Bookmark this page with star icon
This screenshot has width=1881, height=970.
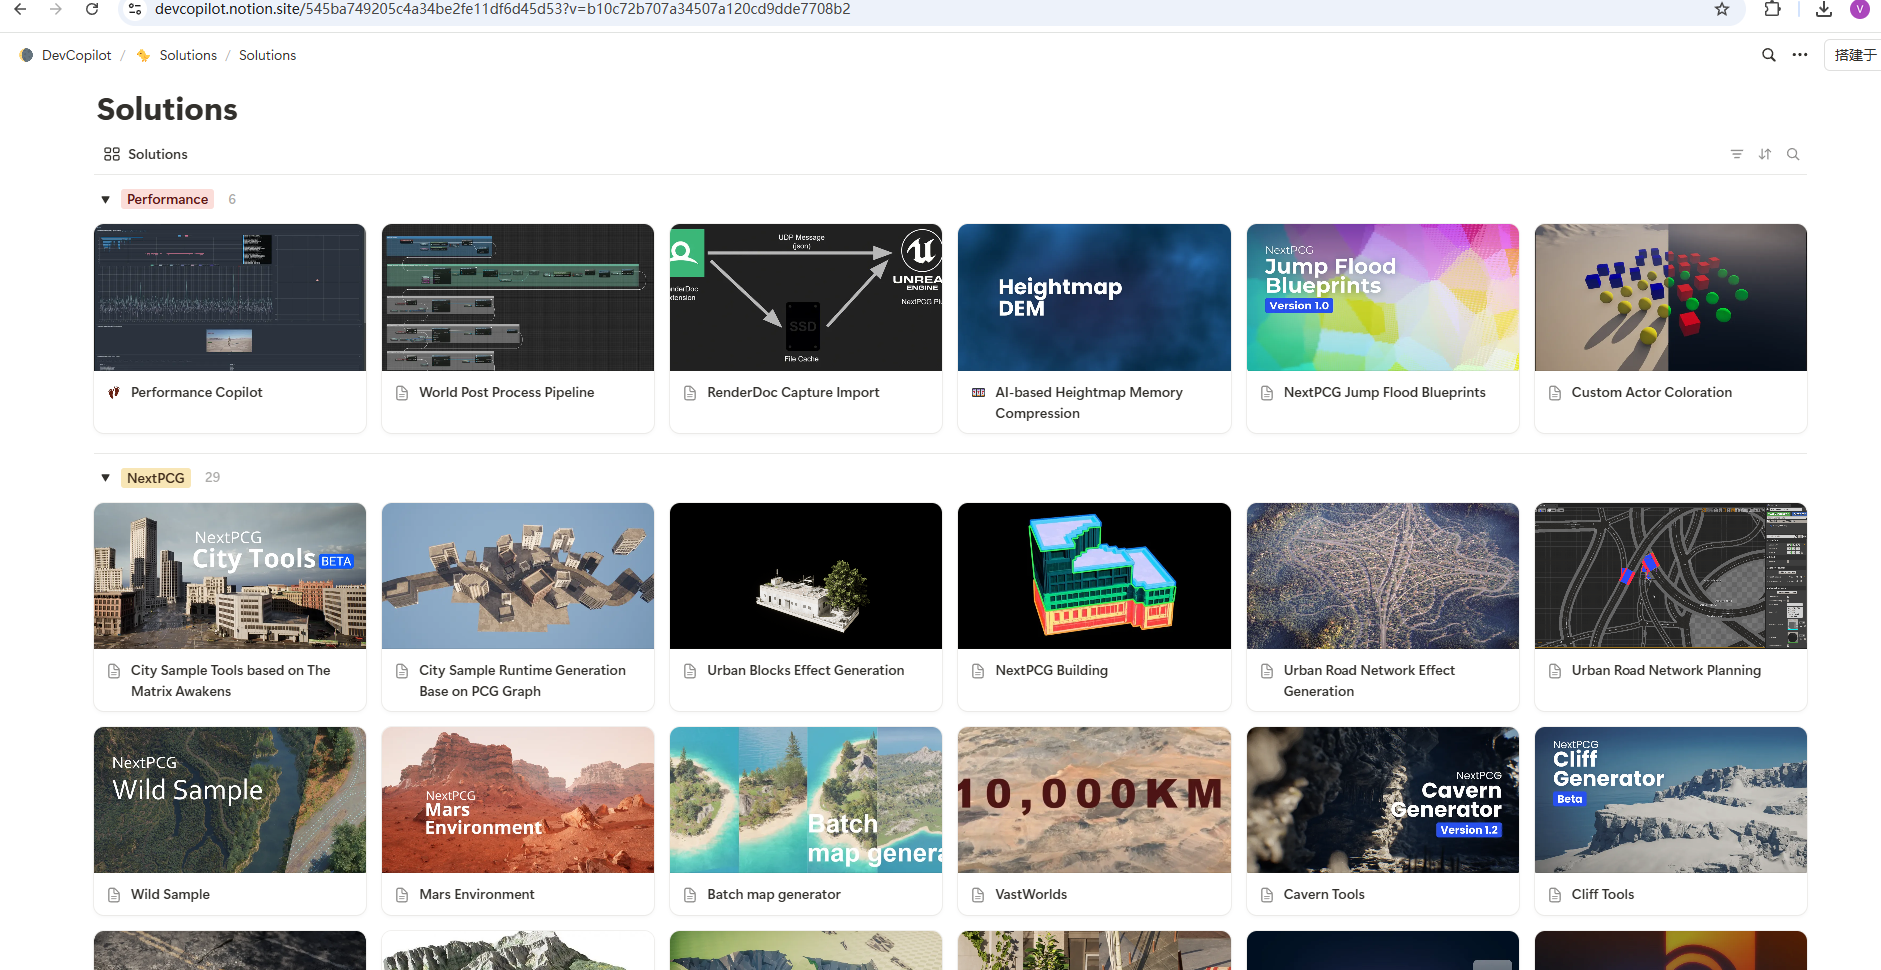pos(1722,9)
